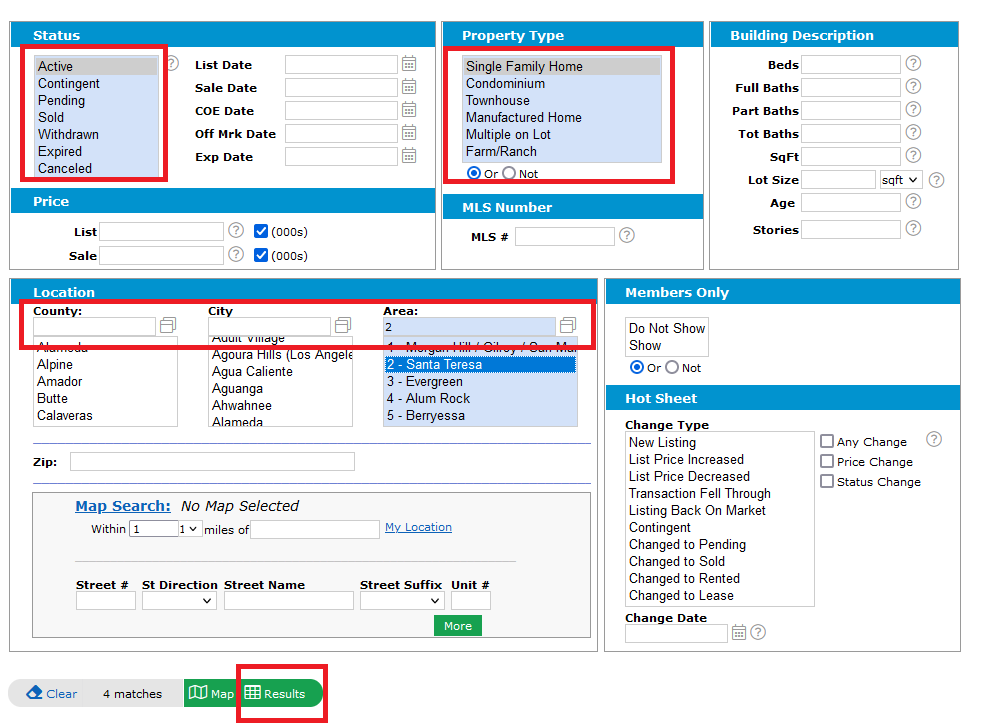Show help for the Full Baths field
The height and width of the screenshot is (725, 988).
pos(913,86)
